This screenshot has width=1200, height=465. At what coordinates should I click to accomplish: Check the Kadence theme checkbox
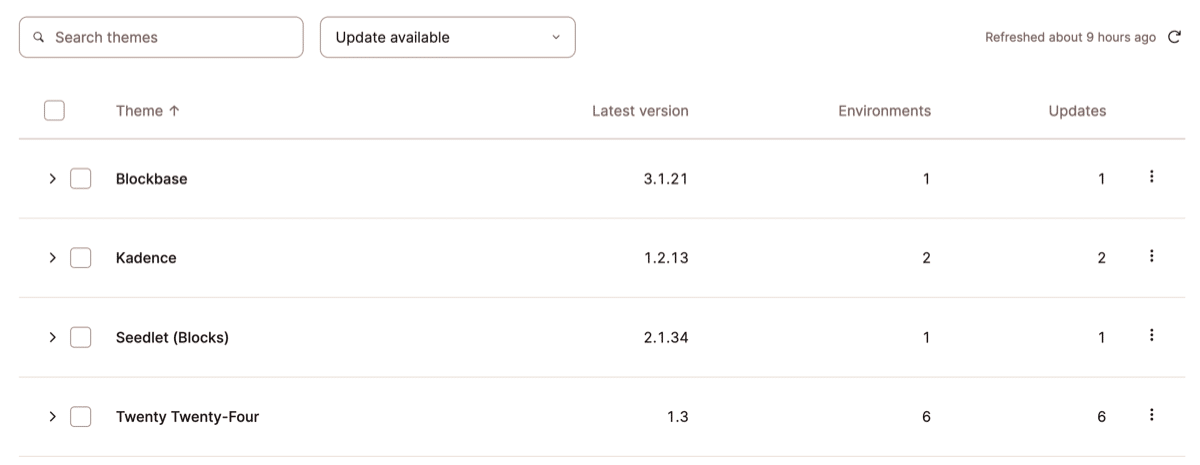(81, 258)
